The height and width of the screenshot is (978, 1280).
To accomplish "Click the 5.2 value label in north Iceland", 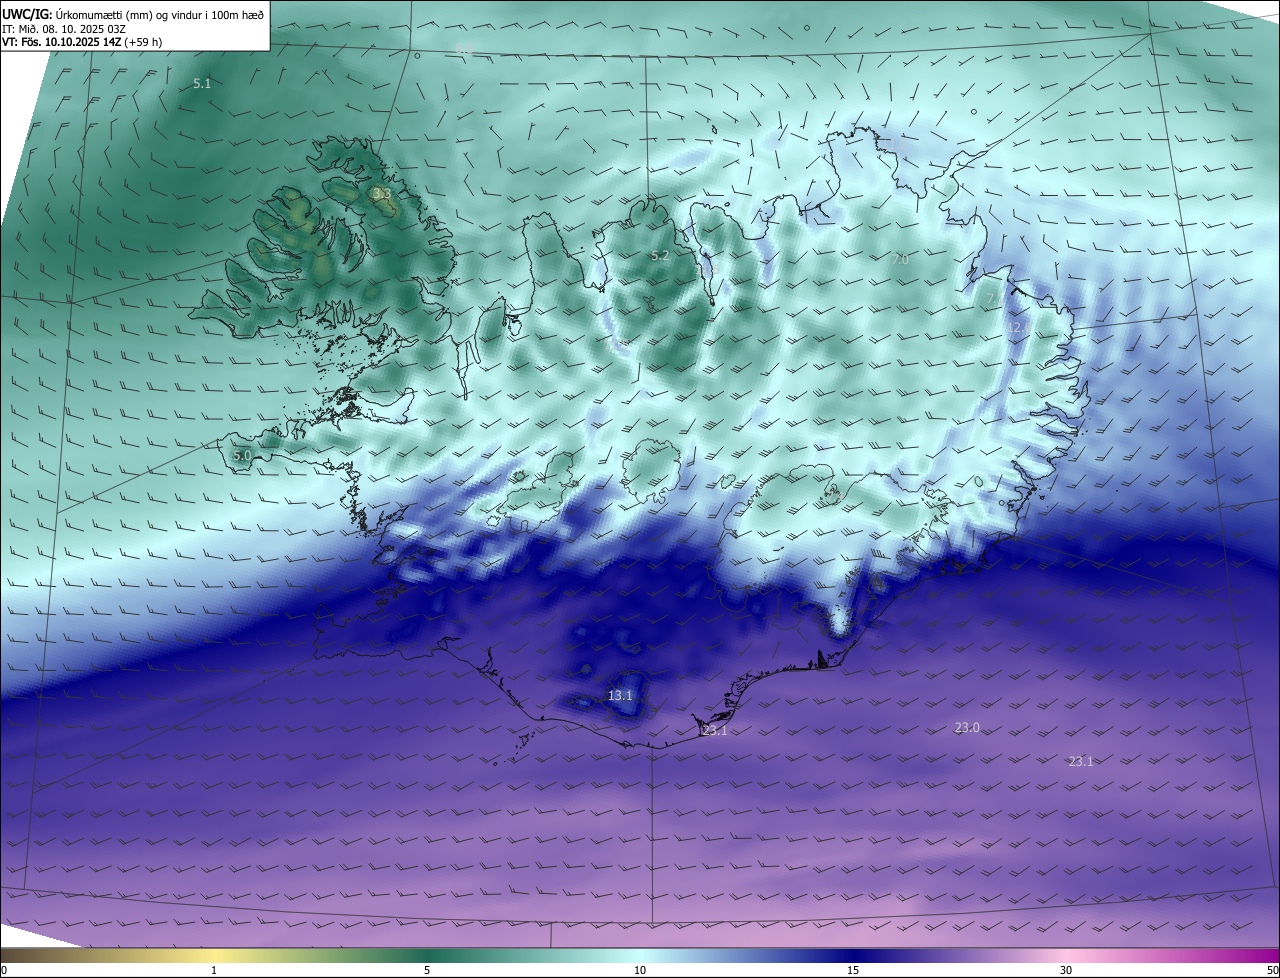I will 659,256.
